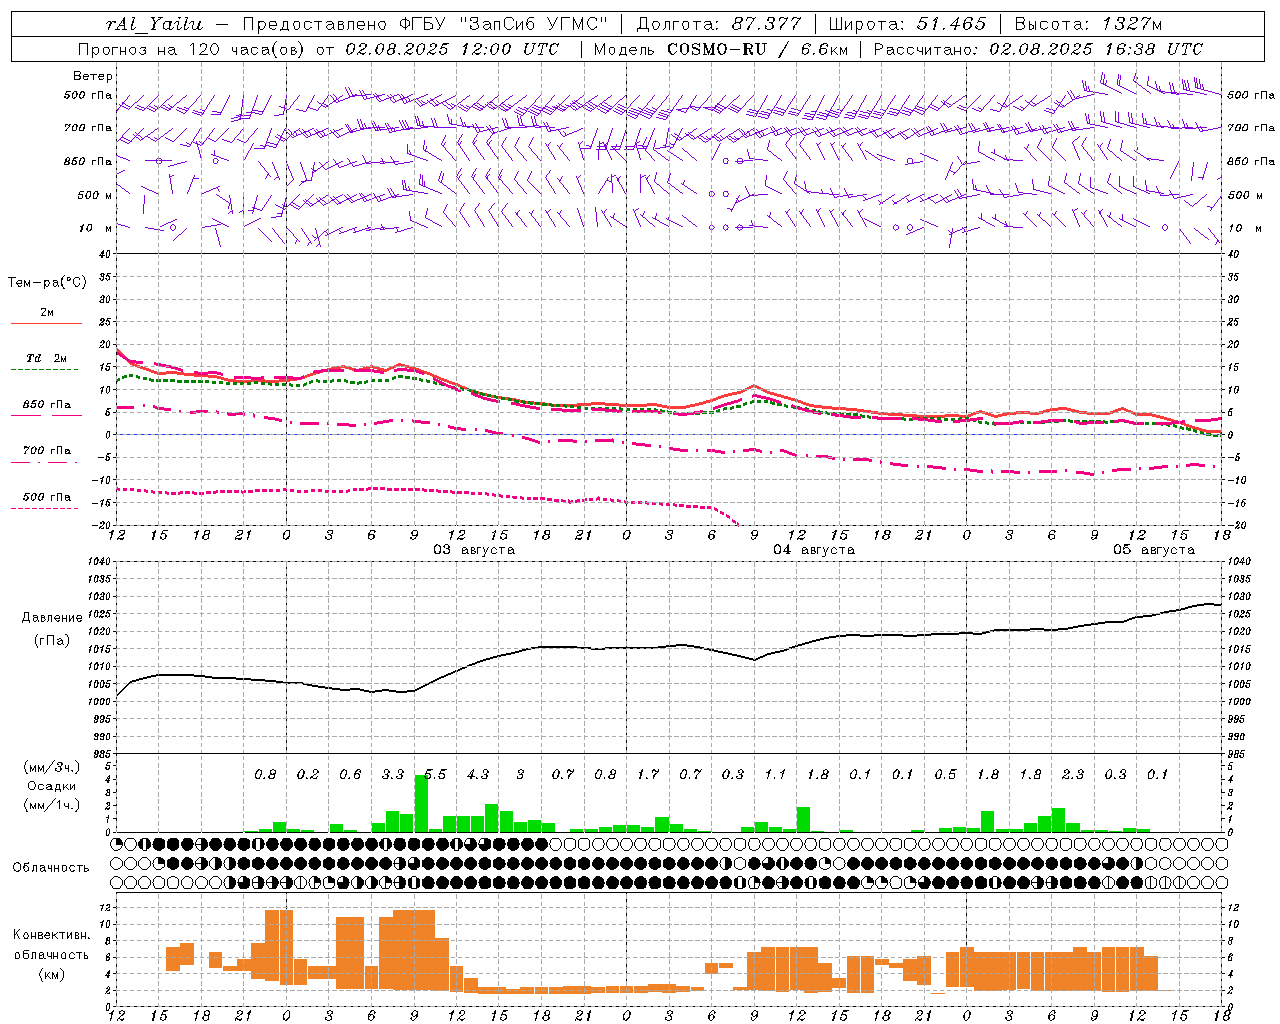Click the 2.3 three-hour precipitation value
1280x1024 pixels.
tap(1073, 775)
